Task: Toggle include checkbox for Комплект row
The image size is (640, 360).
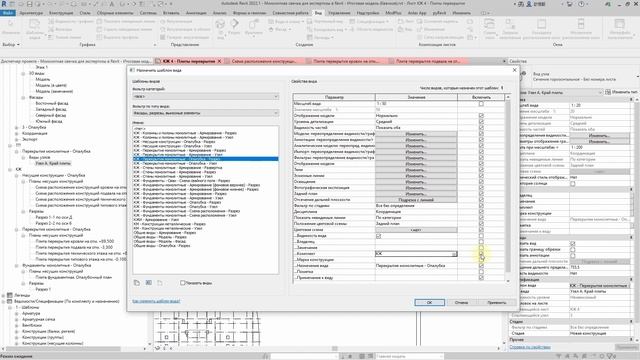Action: click(x=481, y=253)
